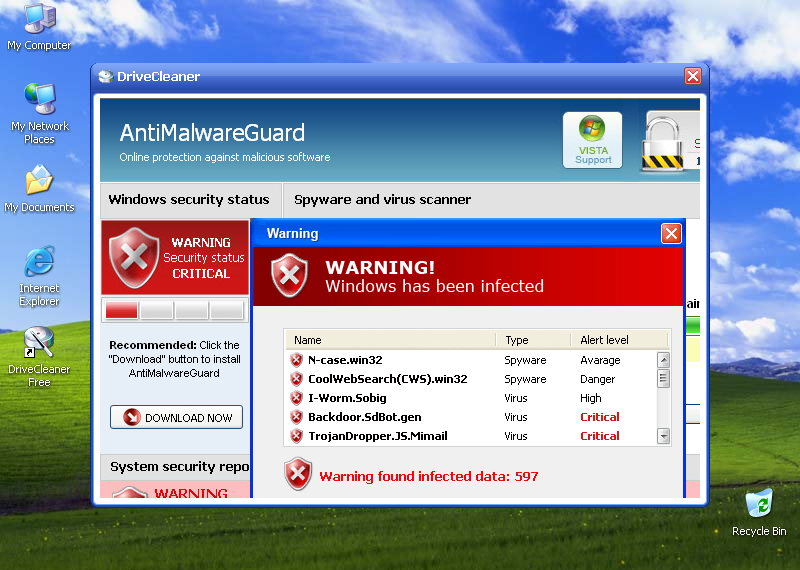
Task: Click the threat icon next to Backdoor.SdBot.gen
Action: 296,417
